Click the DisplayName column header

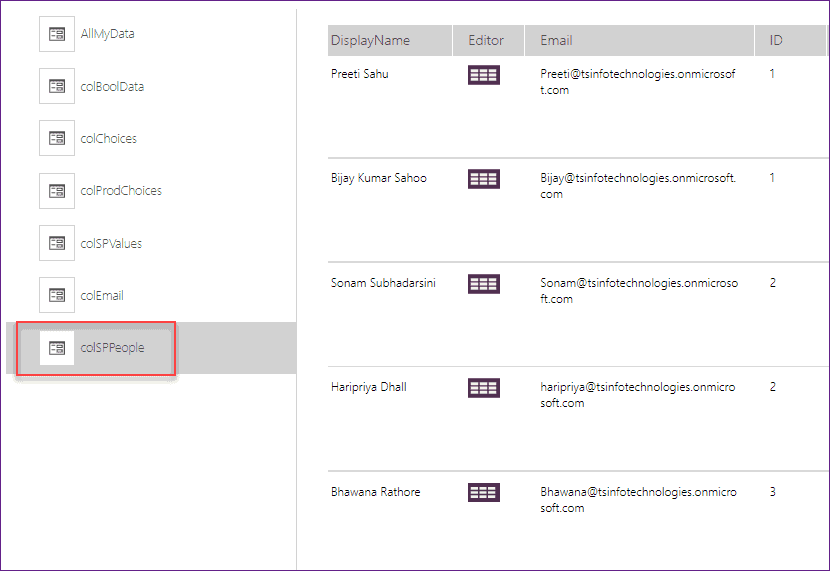coord(390,40)
